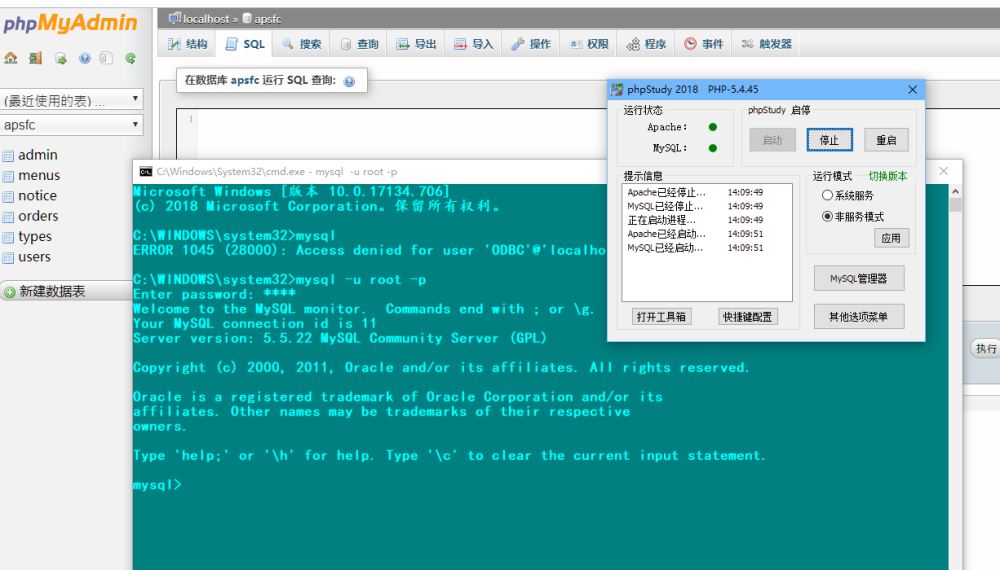Click the help icon beside SQL query label
Screen dimensions: 1000x570
click(x=349, y=81)
